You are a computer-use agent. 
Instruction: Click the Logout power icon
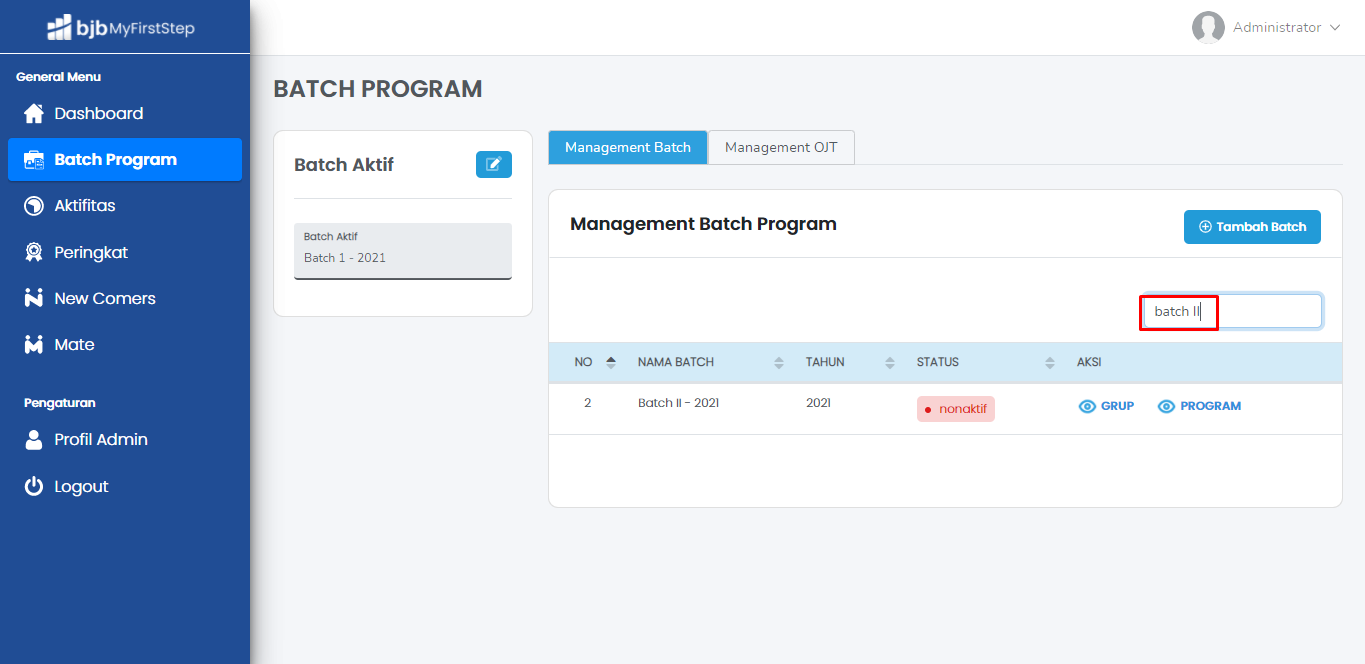coord(34,487)
